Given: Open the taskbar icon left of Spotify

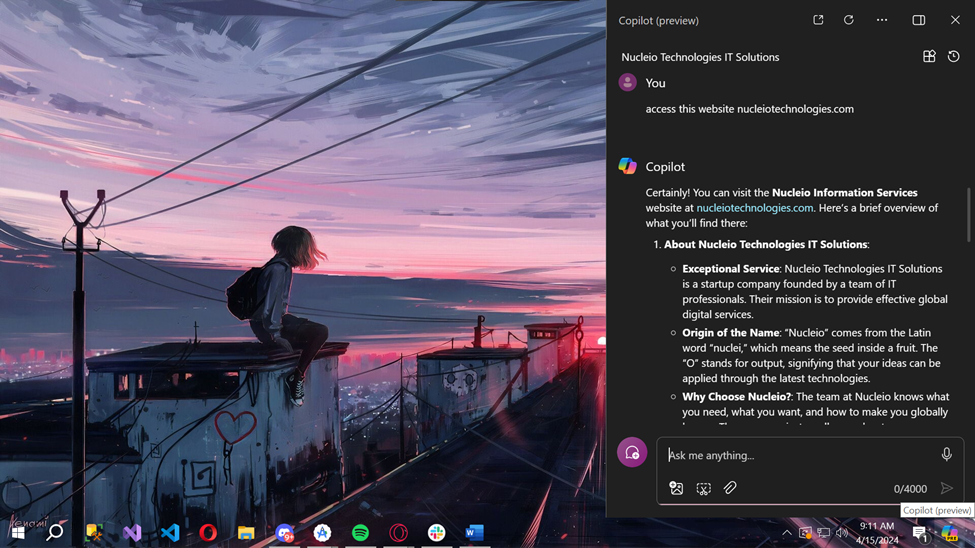Looking at the screenshot, I should [322, 532].
